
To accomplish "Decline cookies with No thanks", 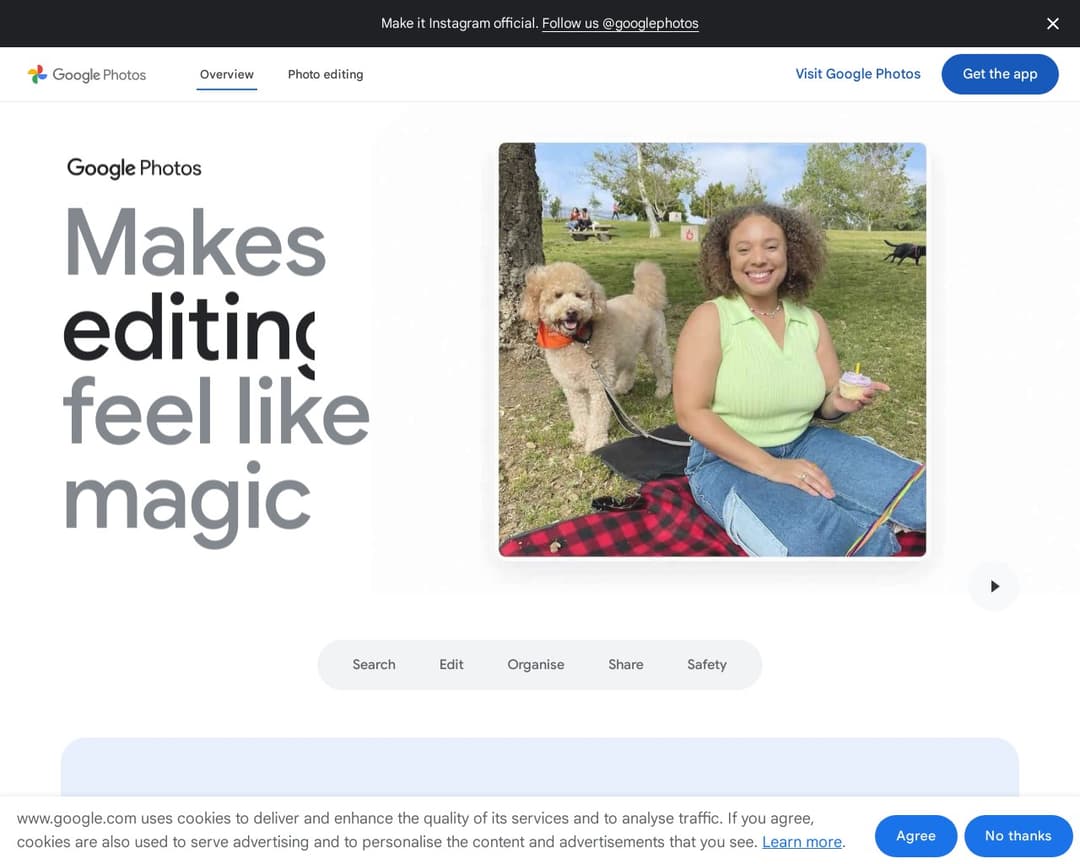I will [x=1018, y=836].
